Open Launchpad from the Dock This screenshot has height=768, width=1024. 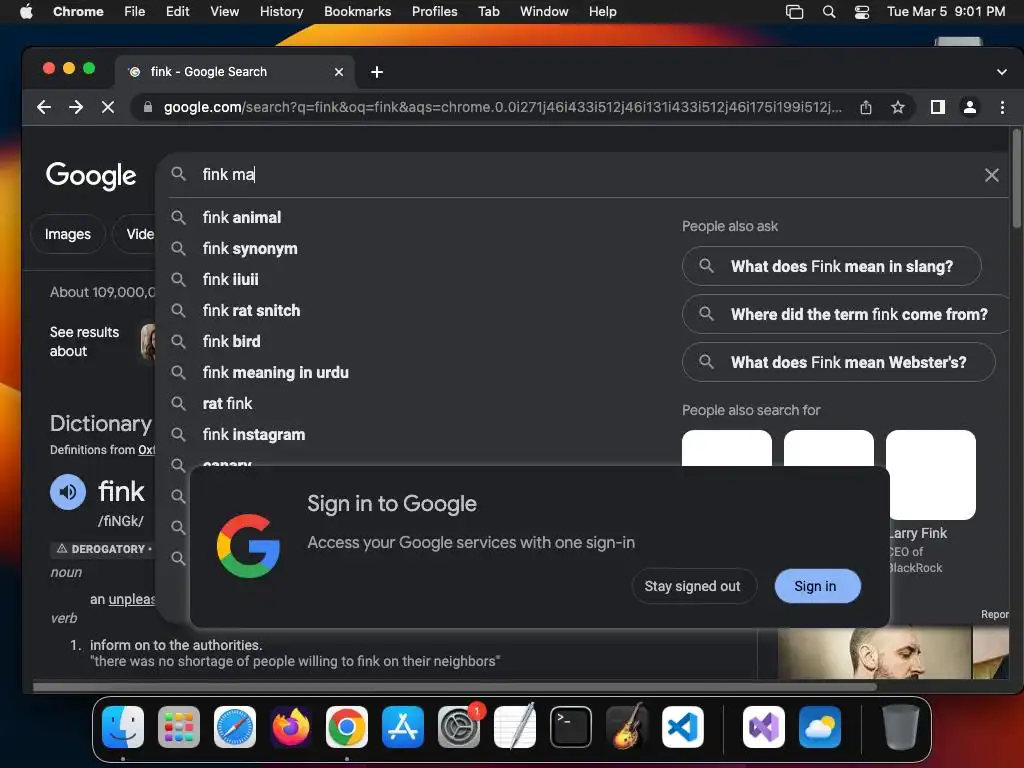tap(179, 727)
